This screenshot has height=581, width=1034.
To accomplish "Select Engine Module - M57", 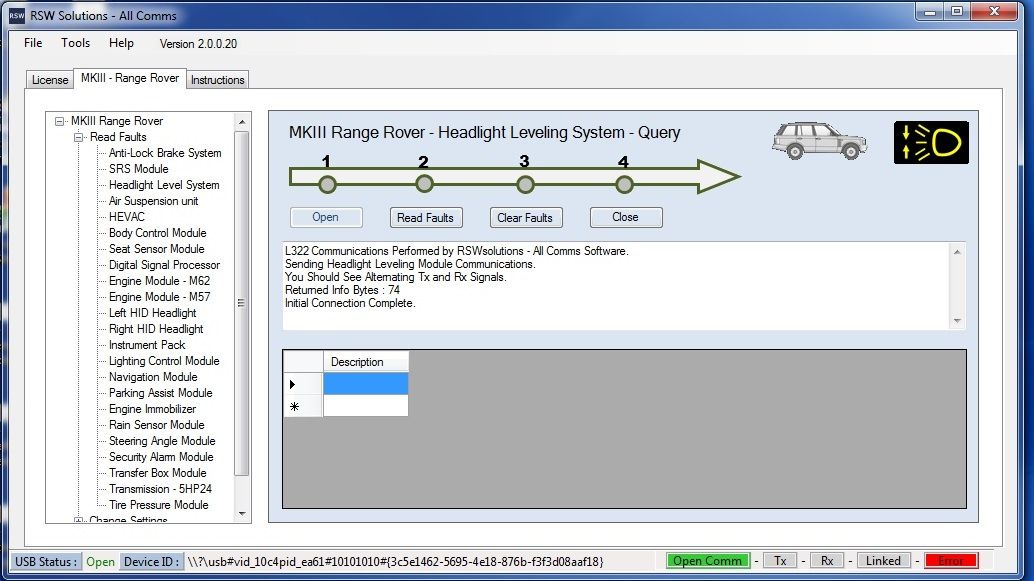I will point(160,297).
